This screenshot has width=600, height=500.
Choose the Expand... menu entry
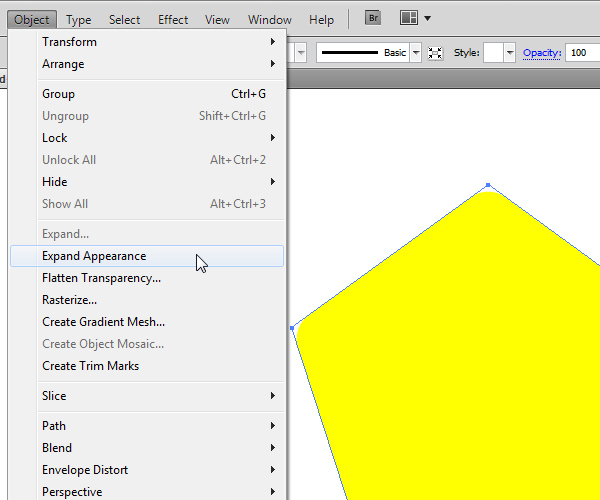coord(147,234)
